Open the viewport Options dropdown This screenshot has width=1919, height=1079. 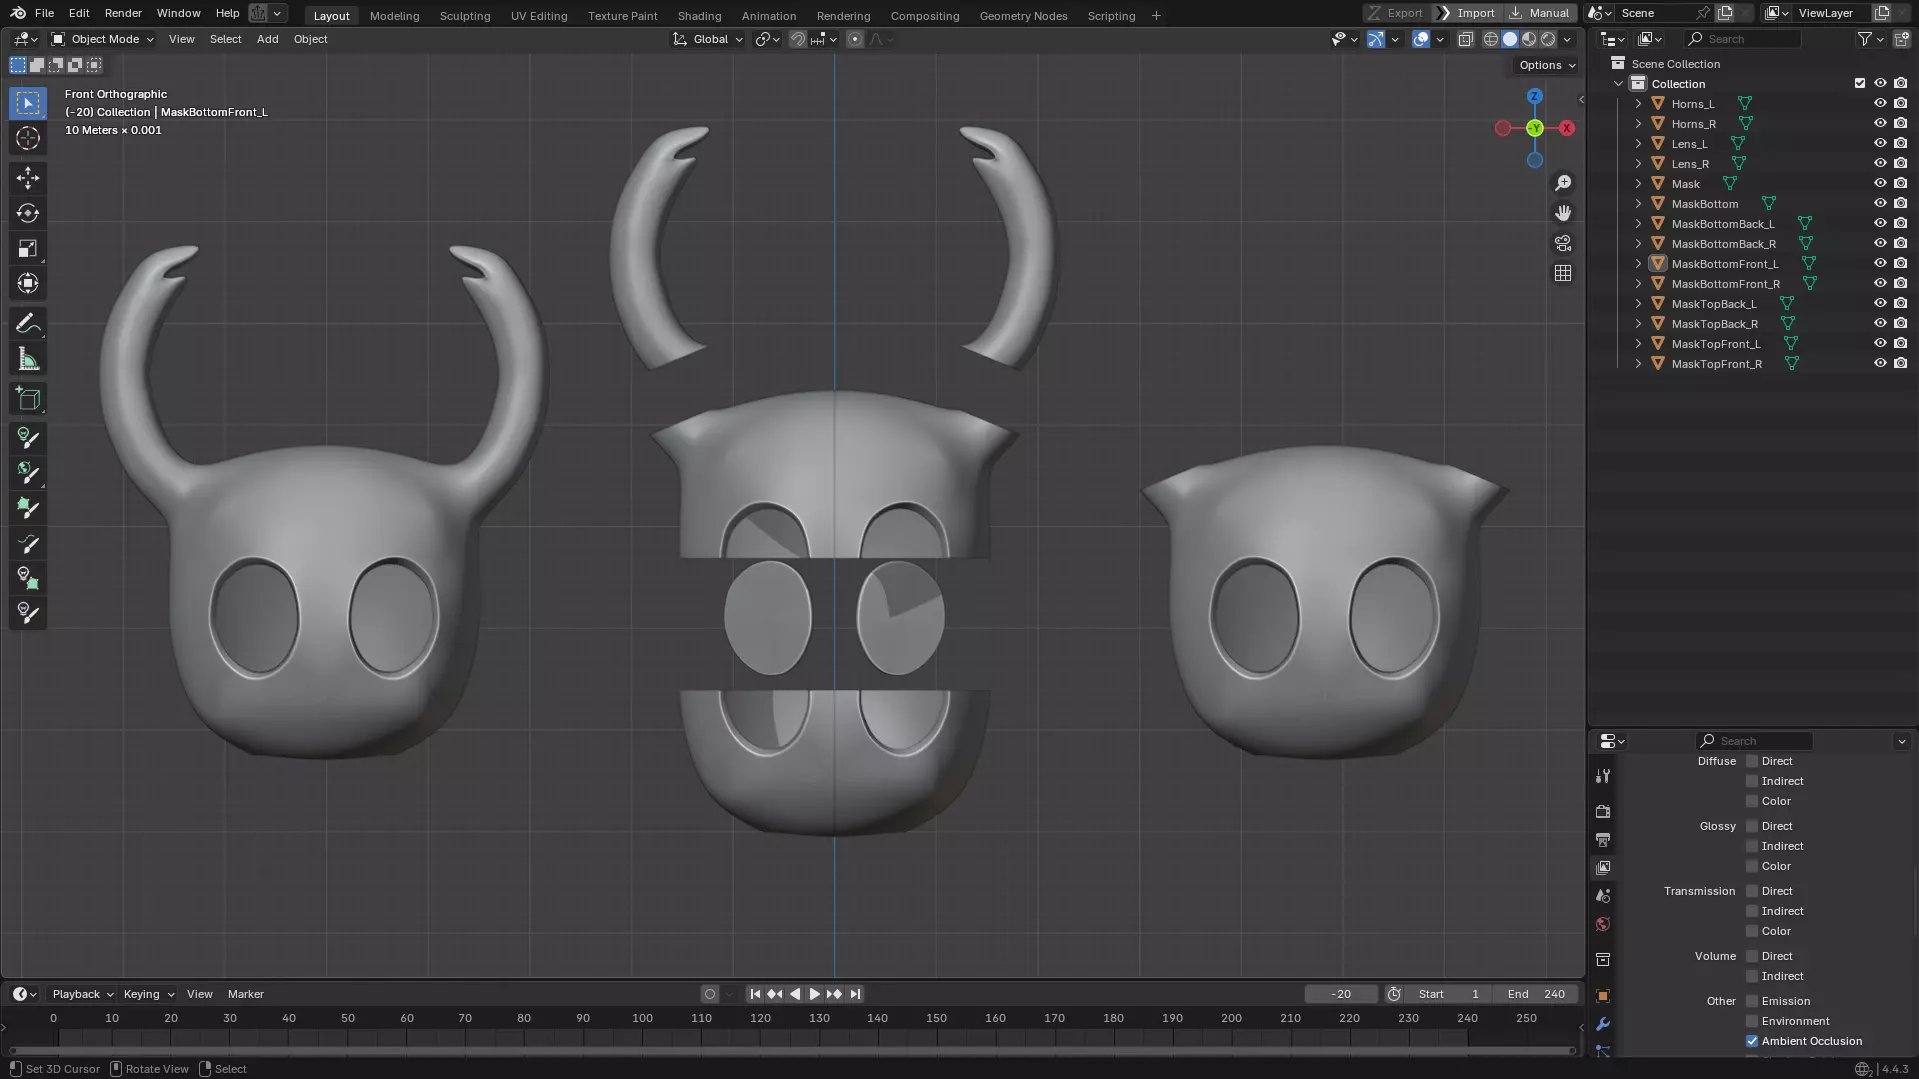[x=1547, y=65]
